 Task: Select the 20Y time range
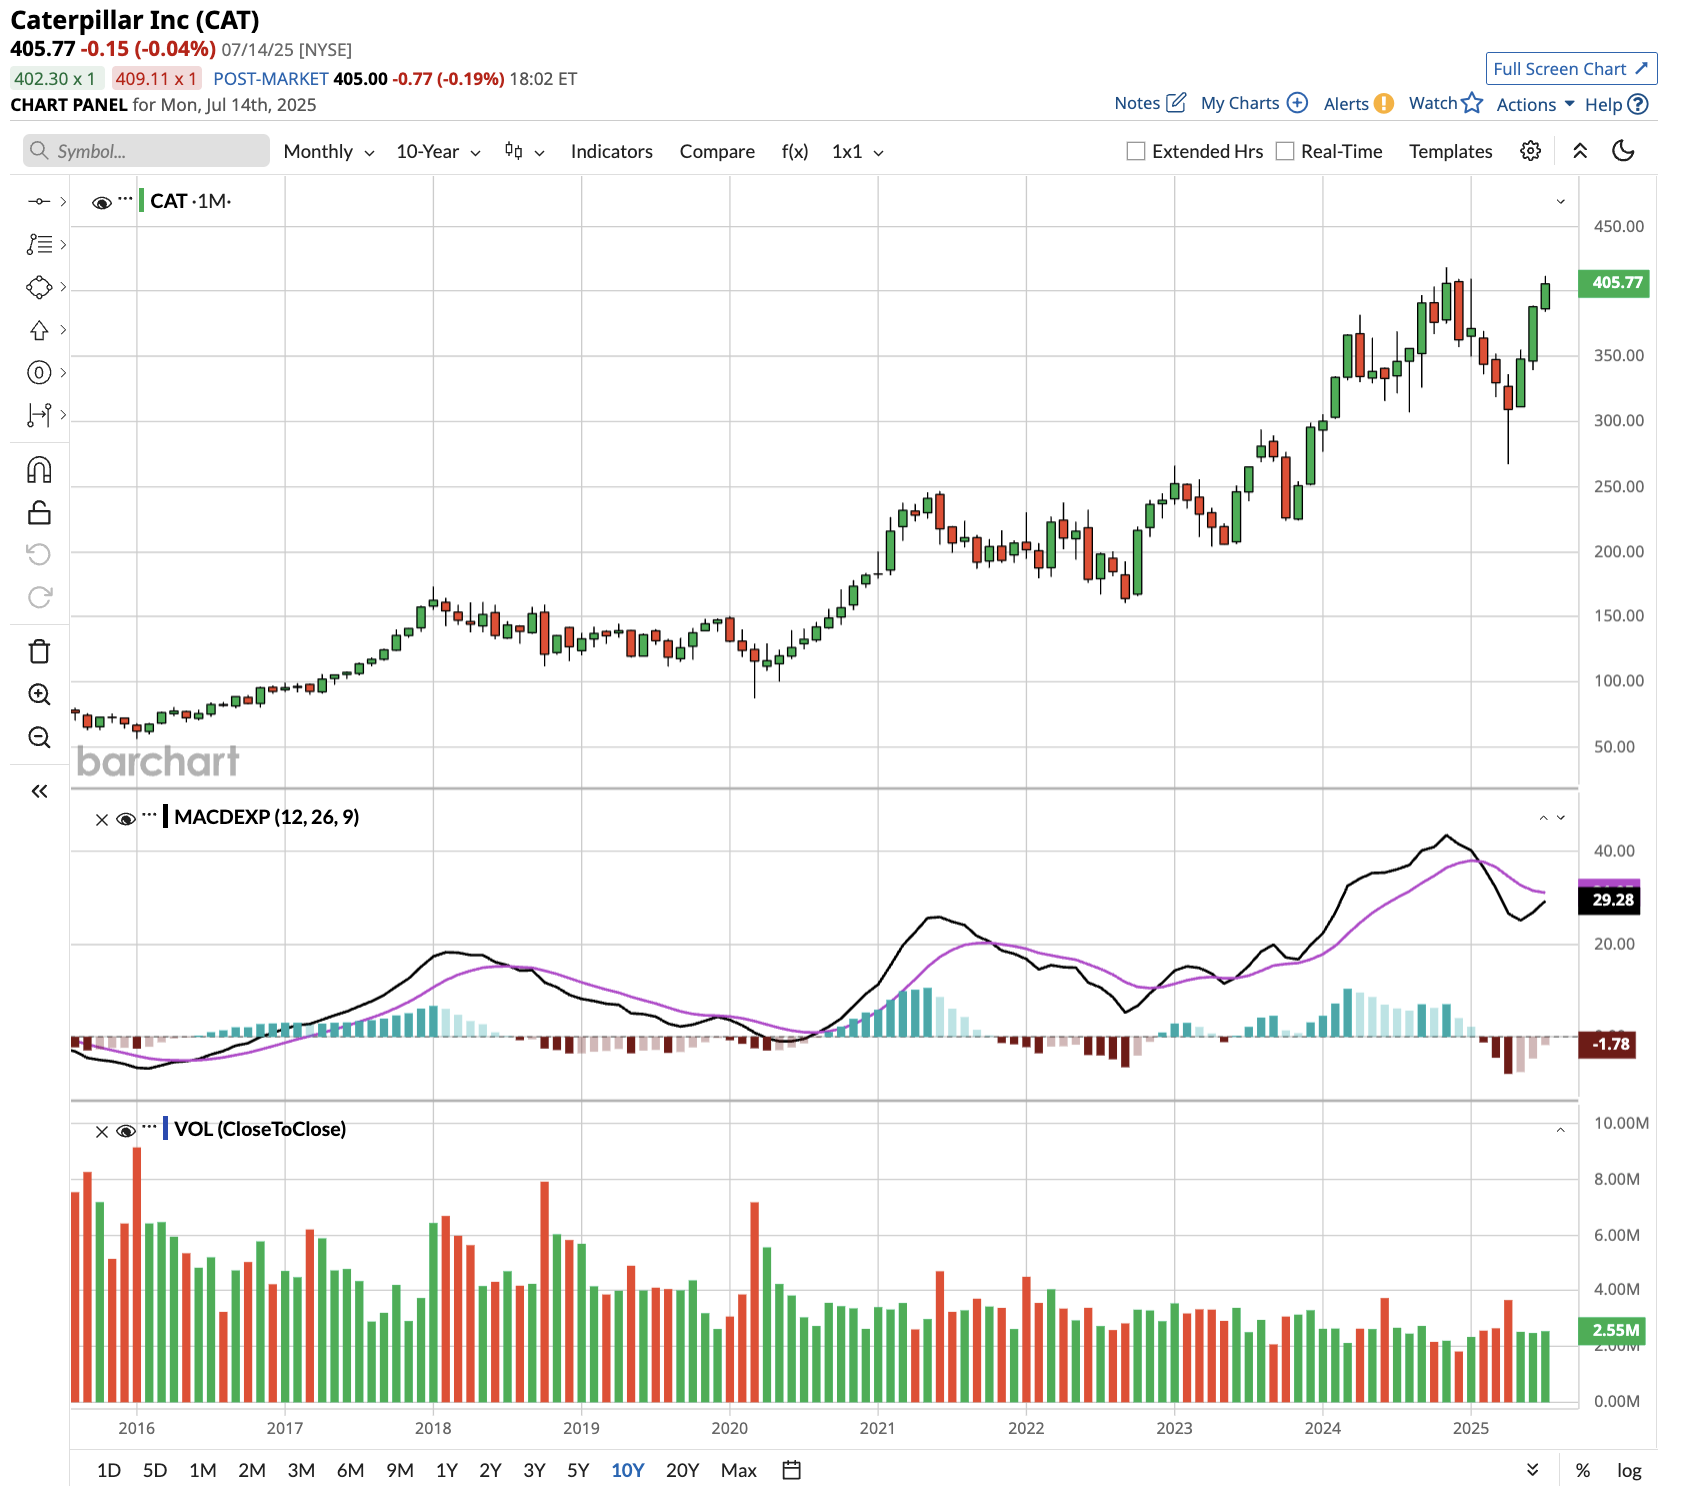click(682, 1470)
